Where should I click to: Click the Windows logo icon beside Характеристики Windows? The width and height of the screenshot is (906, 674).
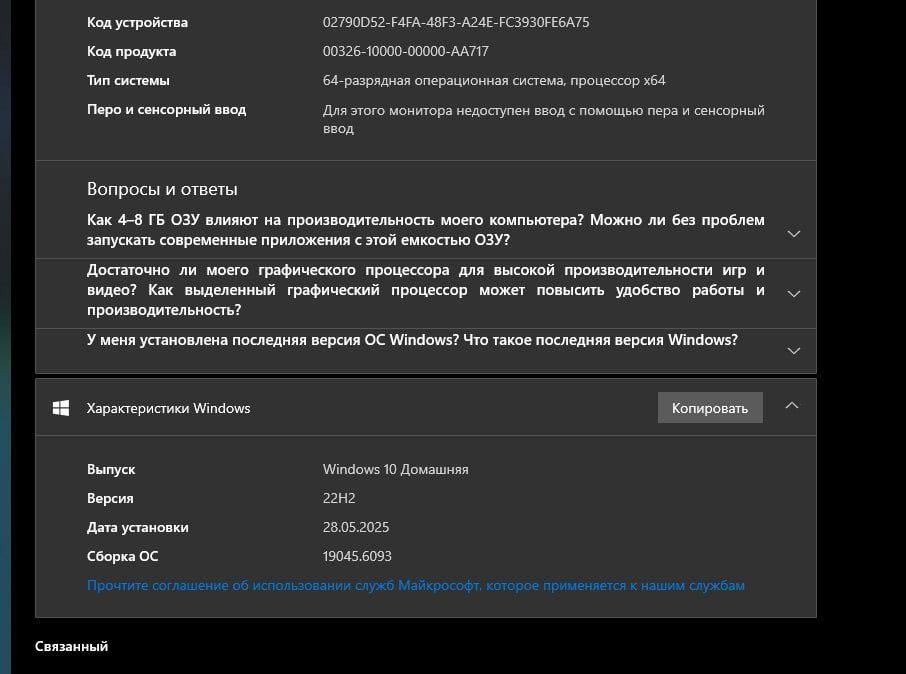pyautogui.click(x=61, y=408)
